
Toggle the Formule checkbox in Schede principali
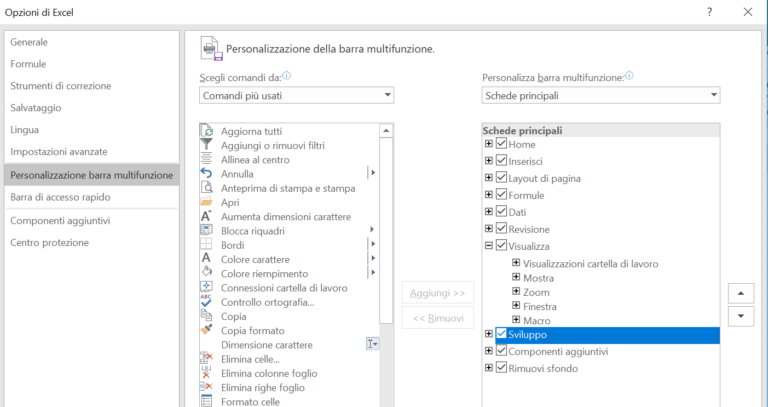tap(502, 195)
